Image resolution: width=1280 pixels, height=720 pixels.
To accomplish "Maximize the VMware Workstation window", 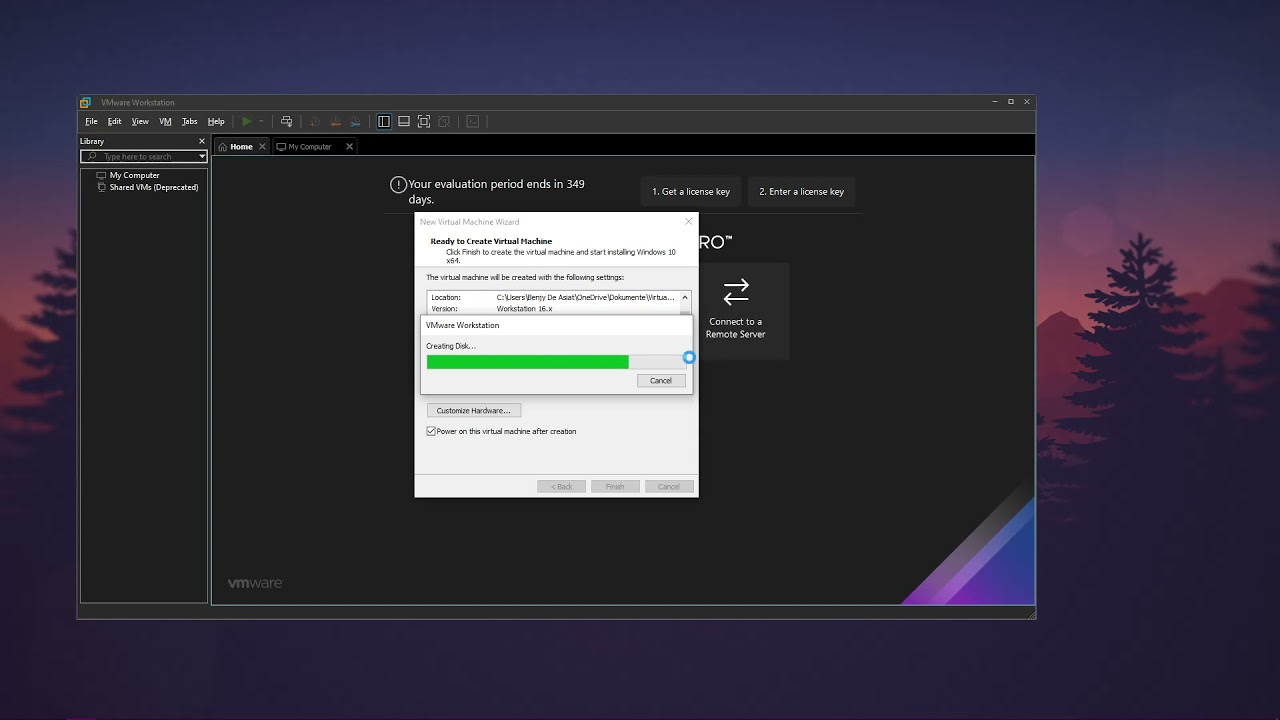I will click(x=1011, y=102).
